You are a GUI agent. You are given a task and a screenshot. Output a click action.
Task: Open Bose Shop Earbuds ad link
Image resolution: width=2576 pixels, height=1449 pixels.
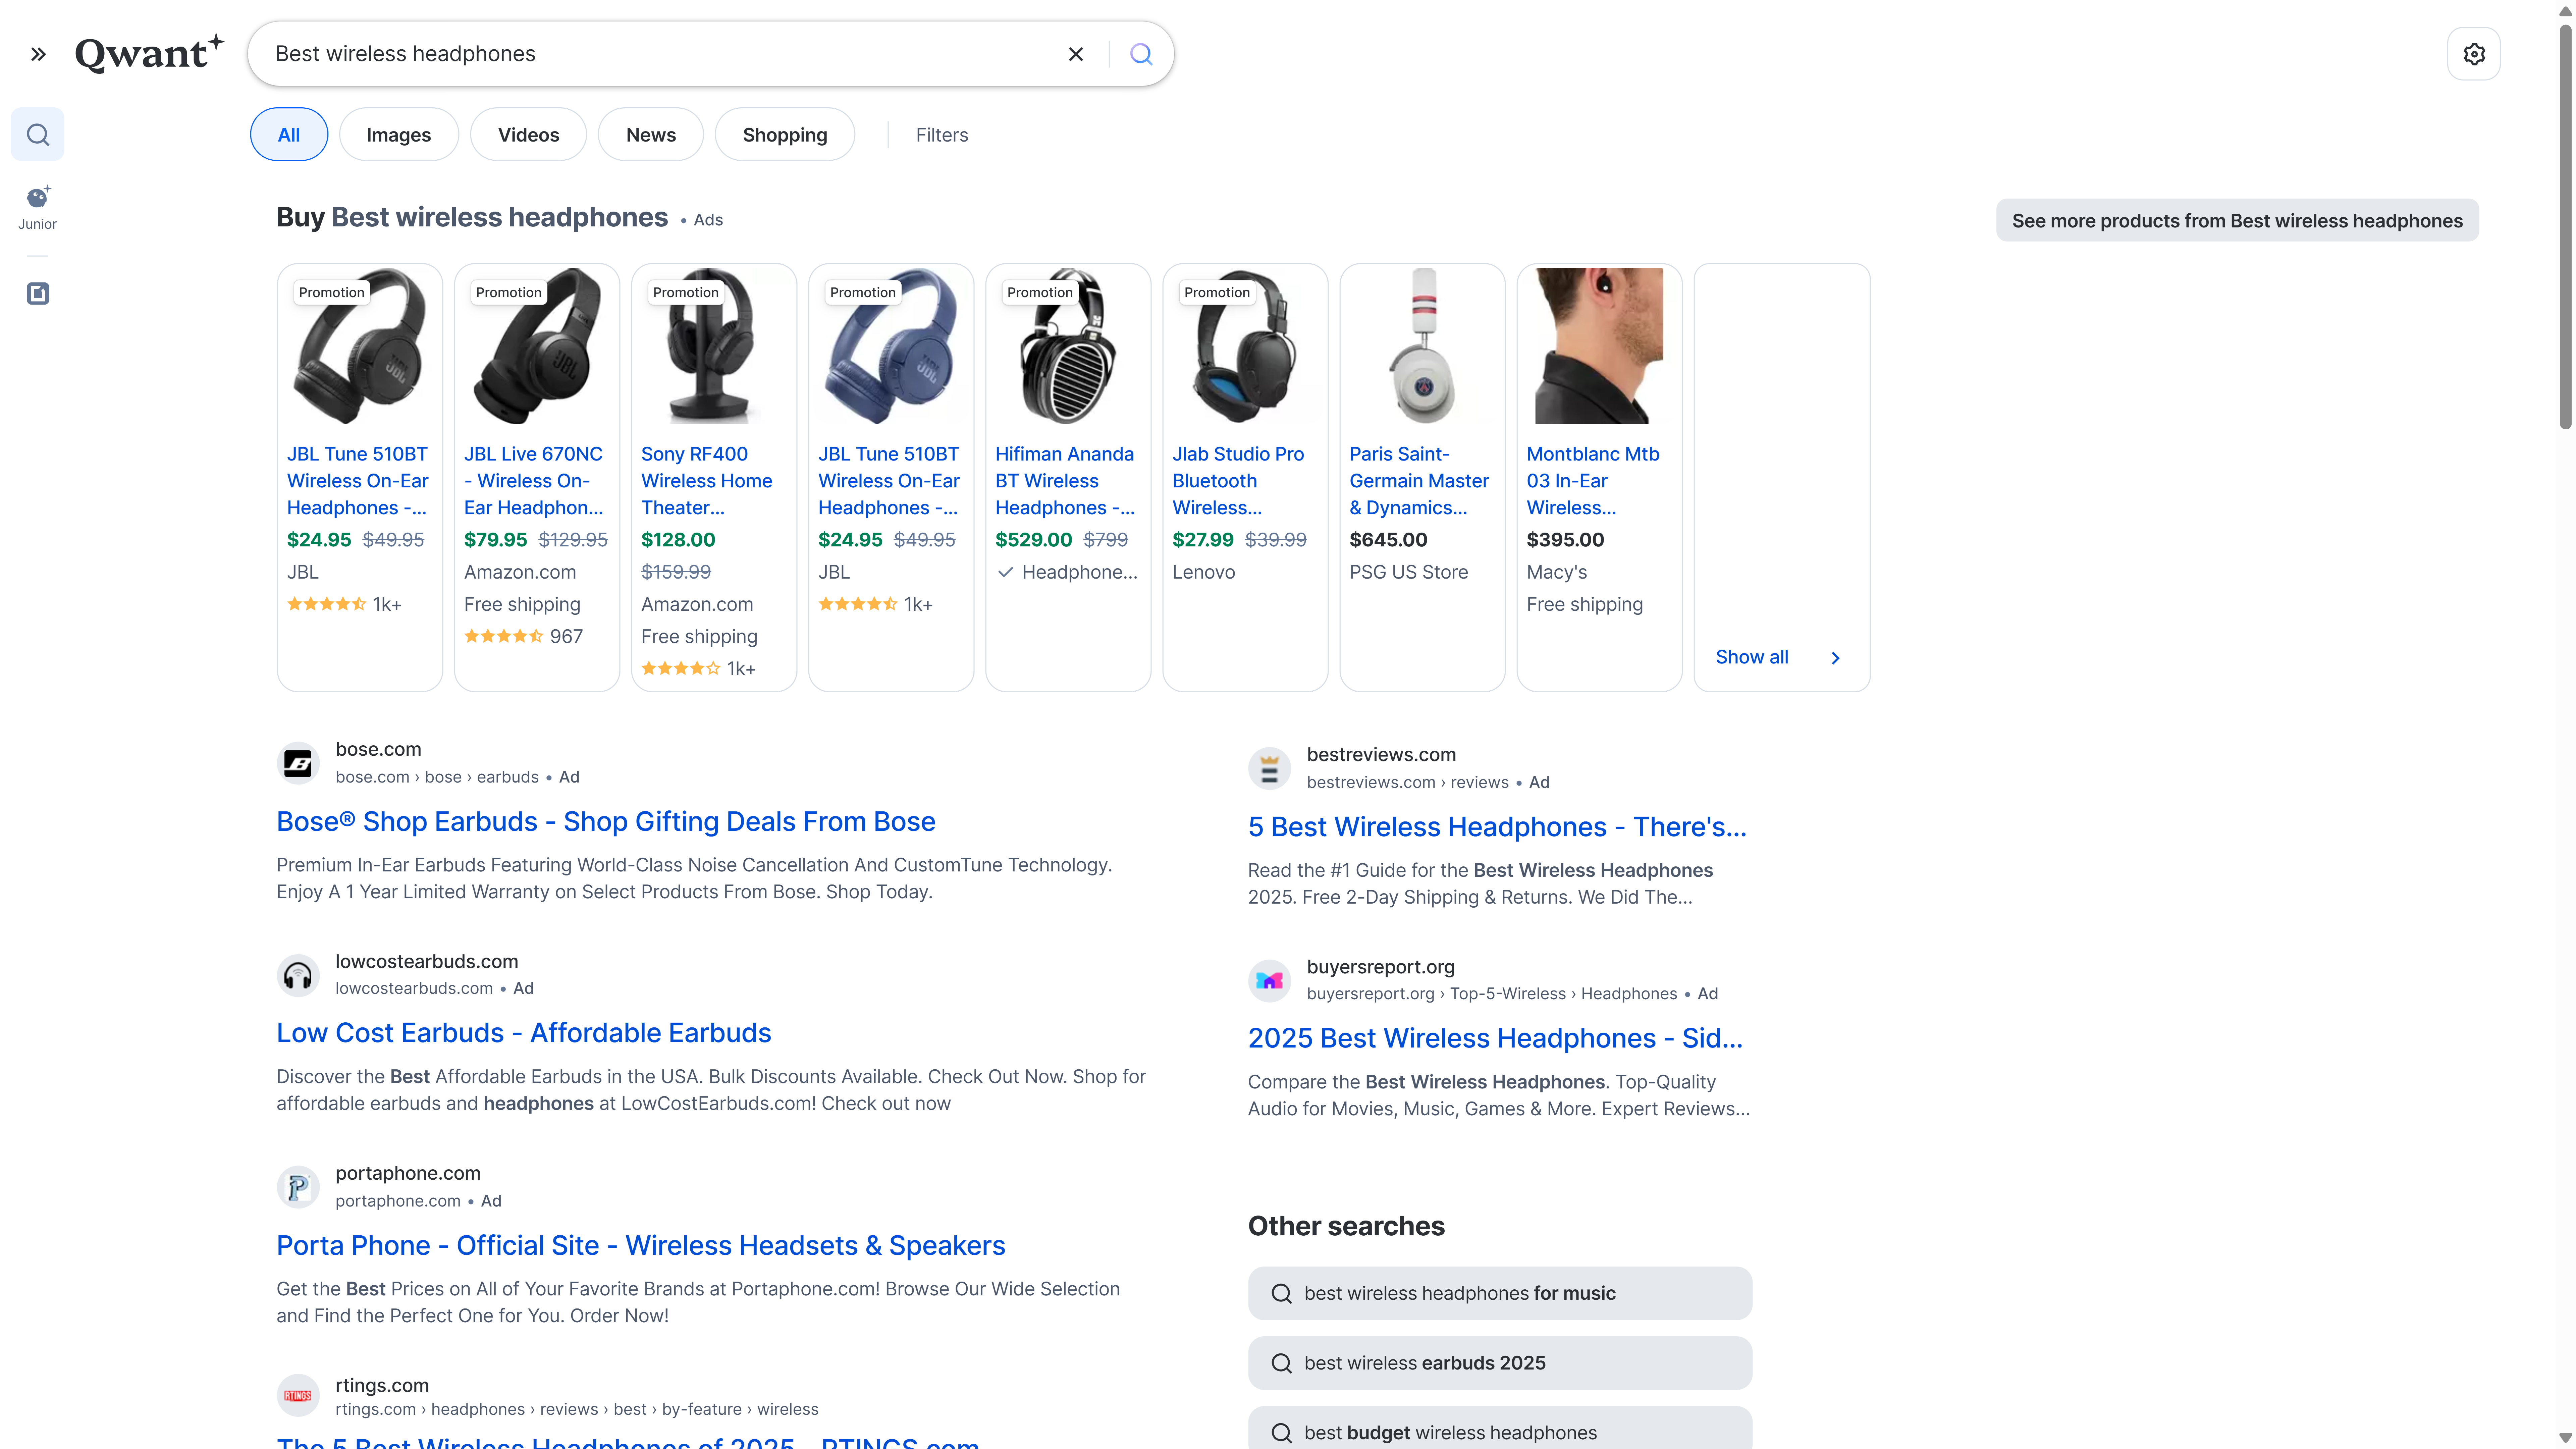[605, 821]
